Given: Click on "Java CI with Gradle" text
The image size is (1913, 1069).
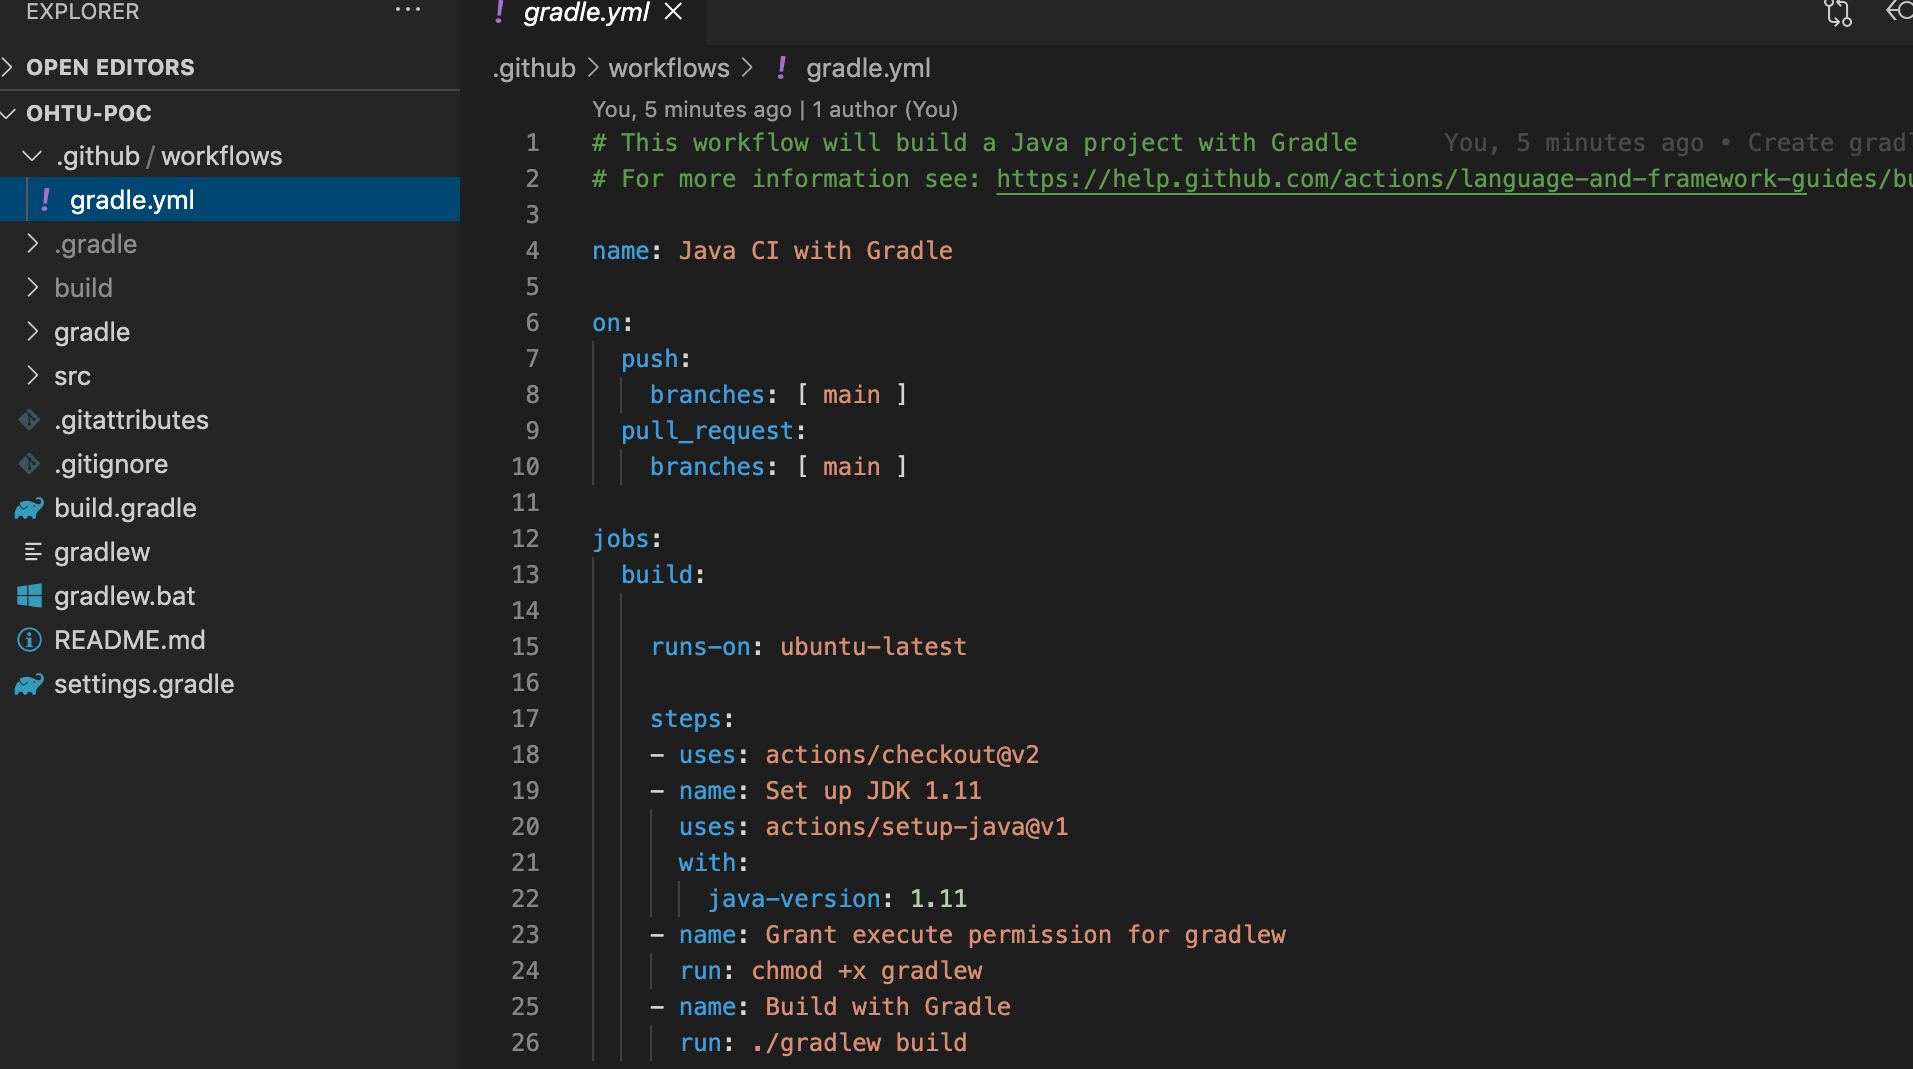Looking at the screenshot, I should click(815, 251).
